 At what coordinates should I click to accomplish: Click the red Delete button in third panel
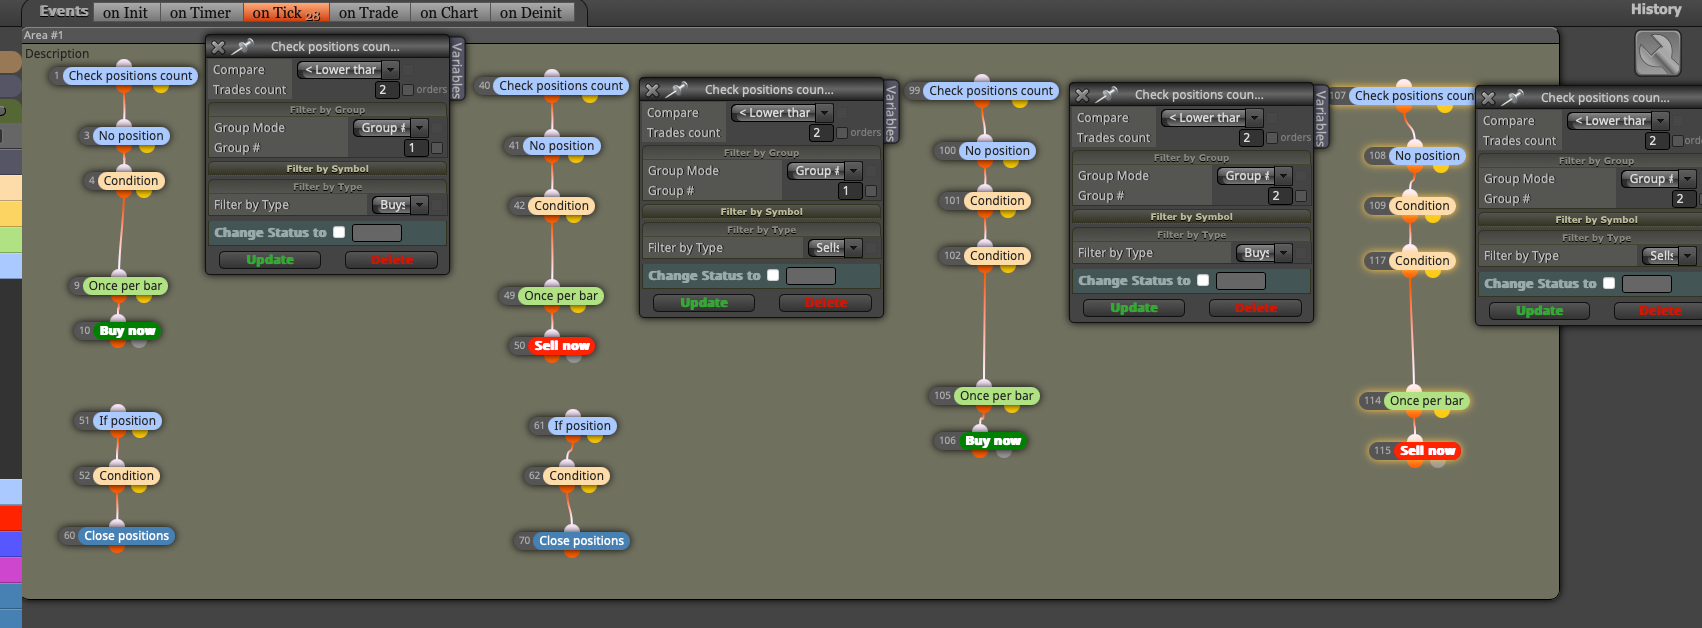click(x=1255, y=308)
